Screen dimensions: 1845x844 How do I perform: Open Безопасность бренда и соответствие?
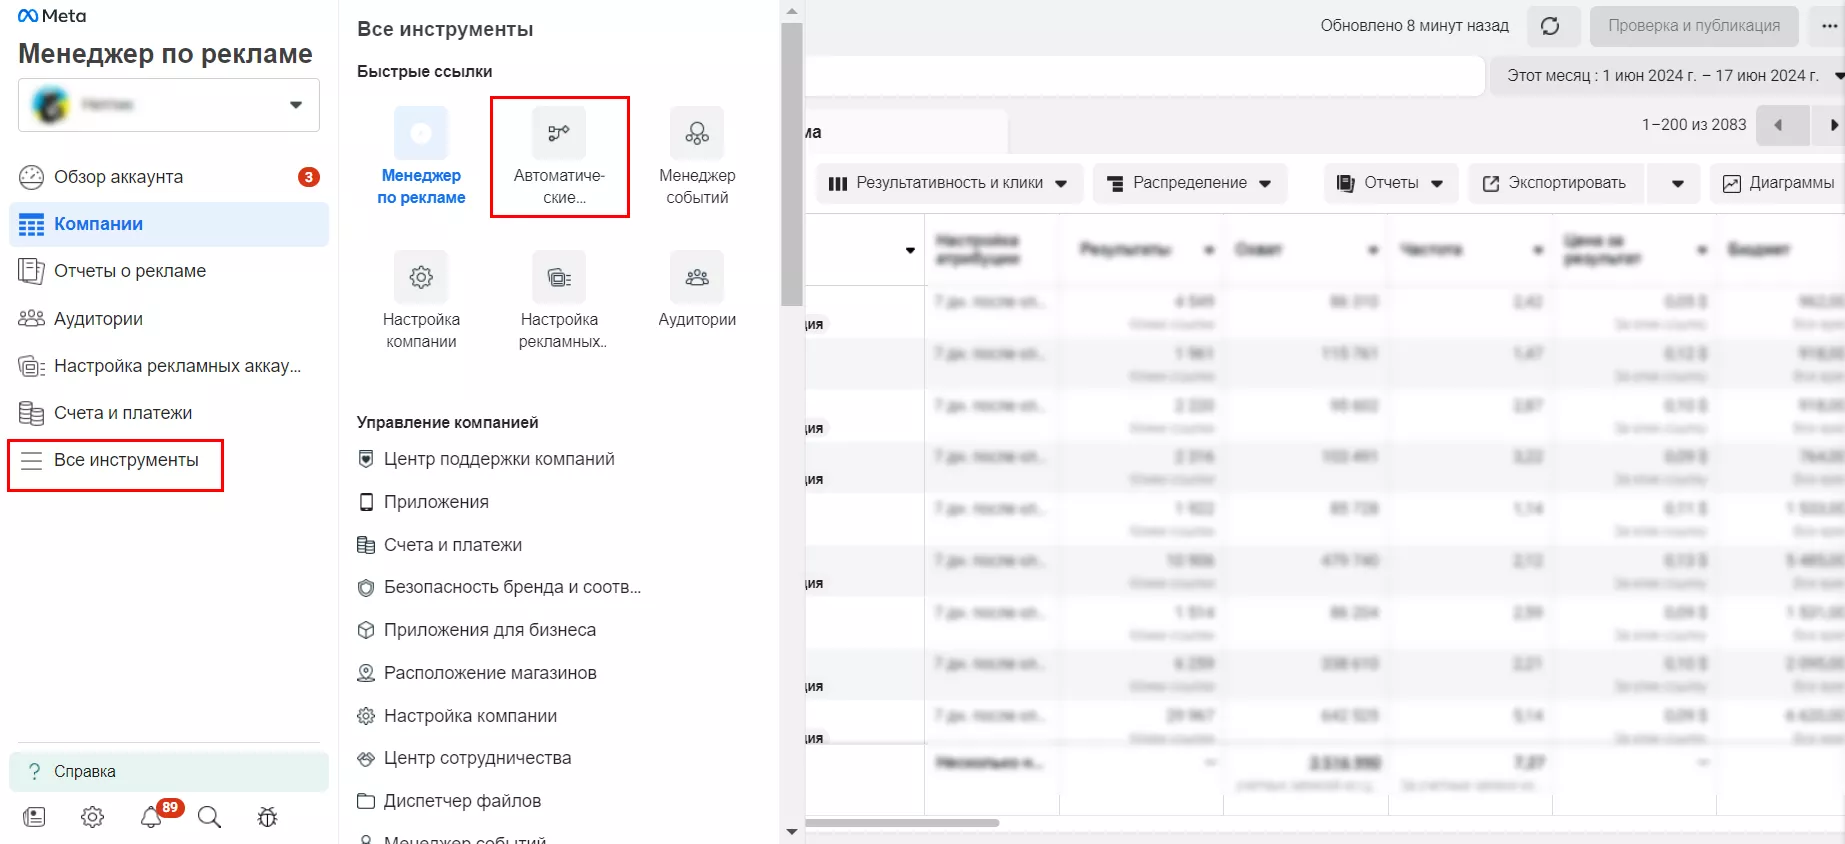pyautogui.click(x=499, y=587)
